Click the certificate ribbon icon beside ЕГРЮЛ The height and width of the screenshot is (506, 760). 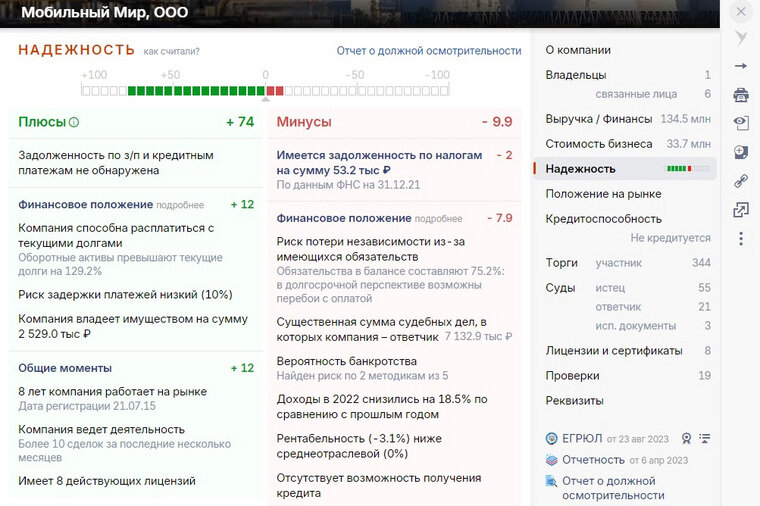coord(686,439)
